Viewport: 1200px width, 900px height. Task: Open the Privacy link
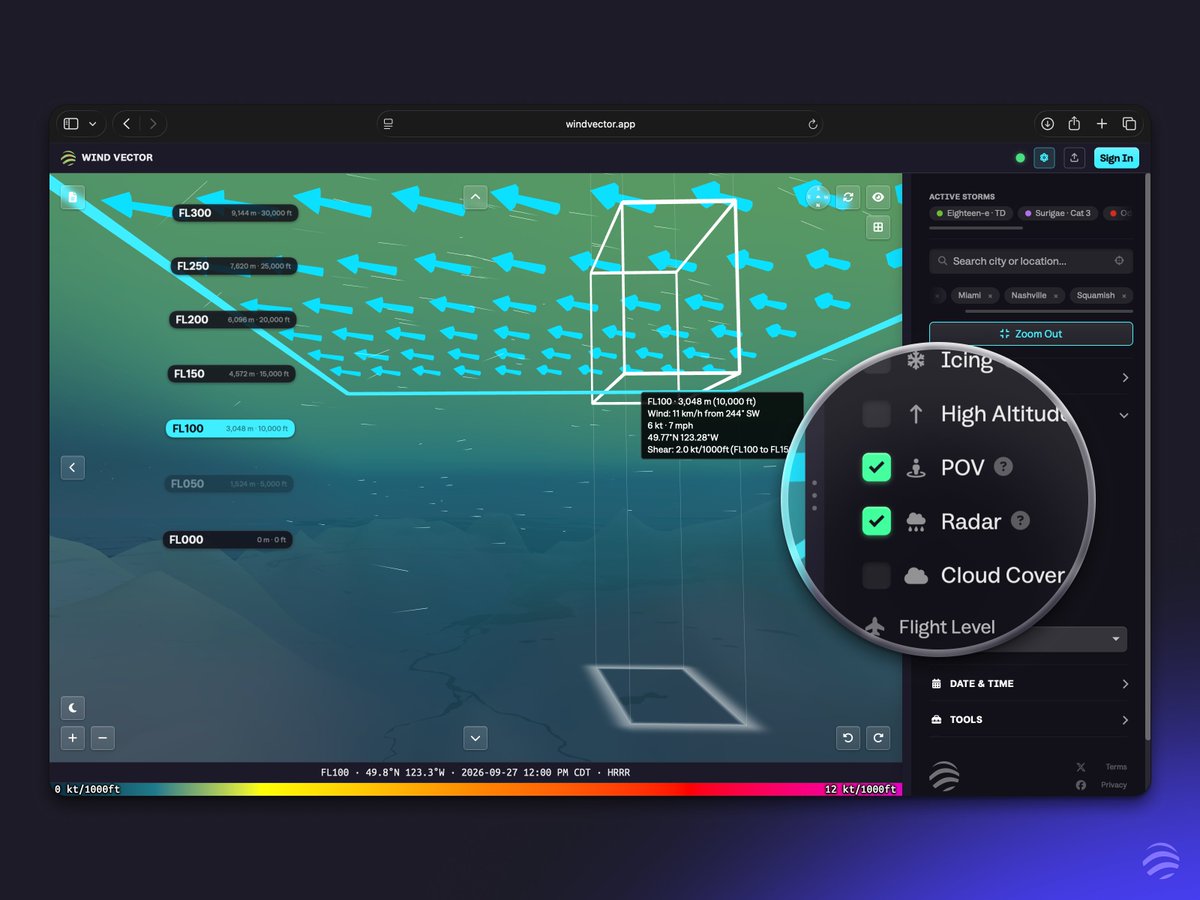pyautogui.click(x=1114, y=785)
